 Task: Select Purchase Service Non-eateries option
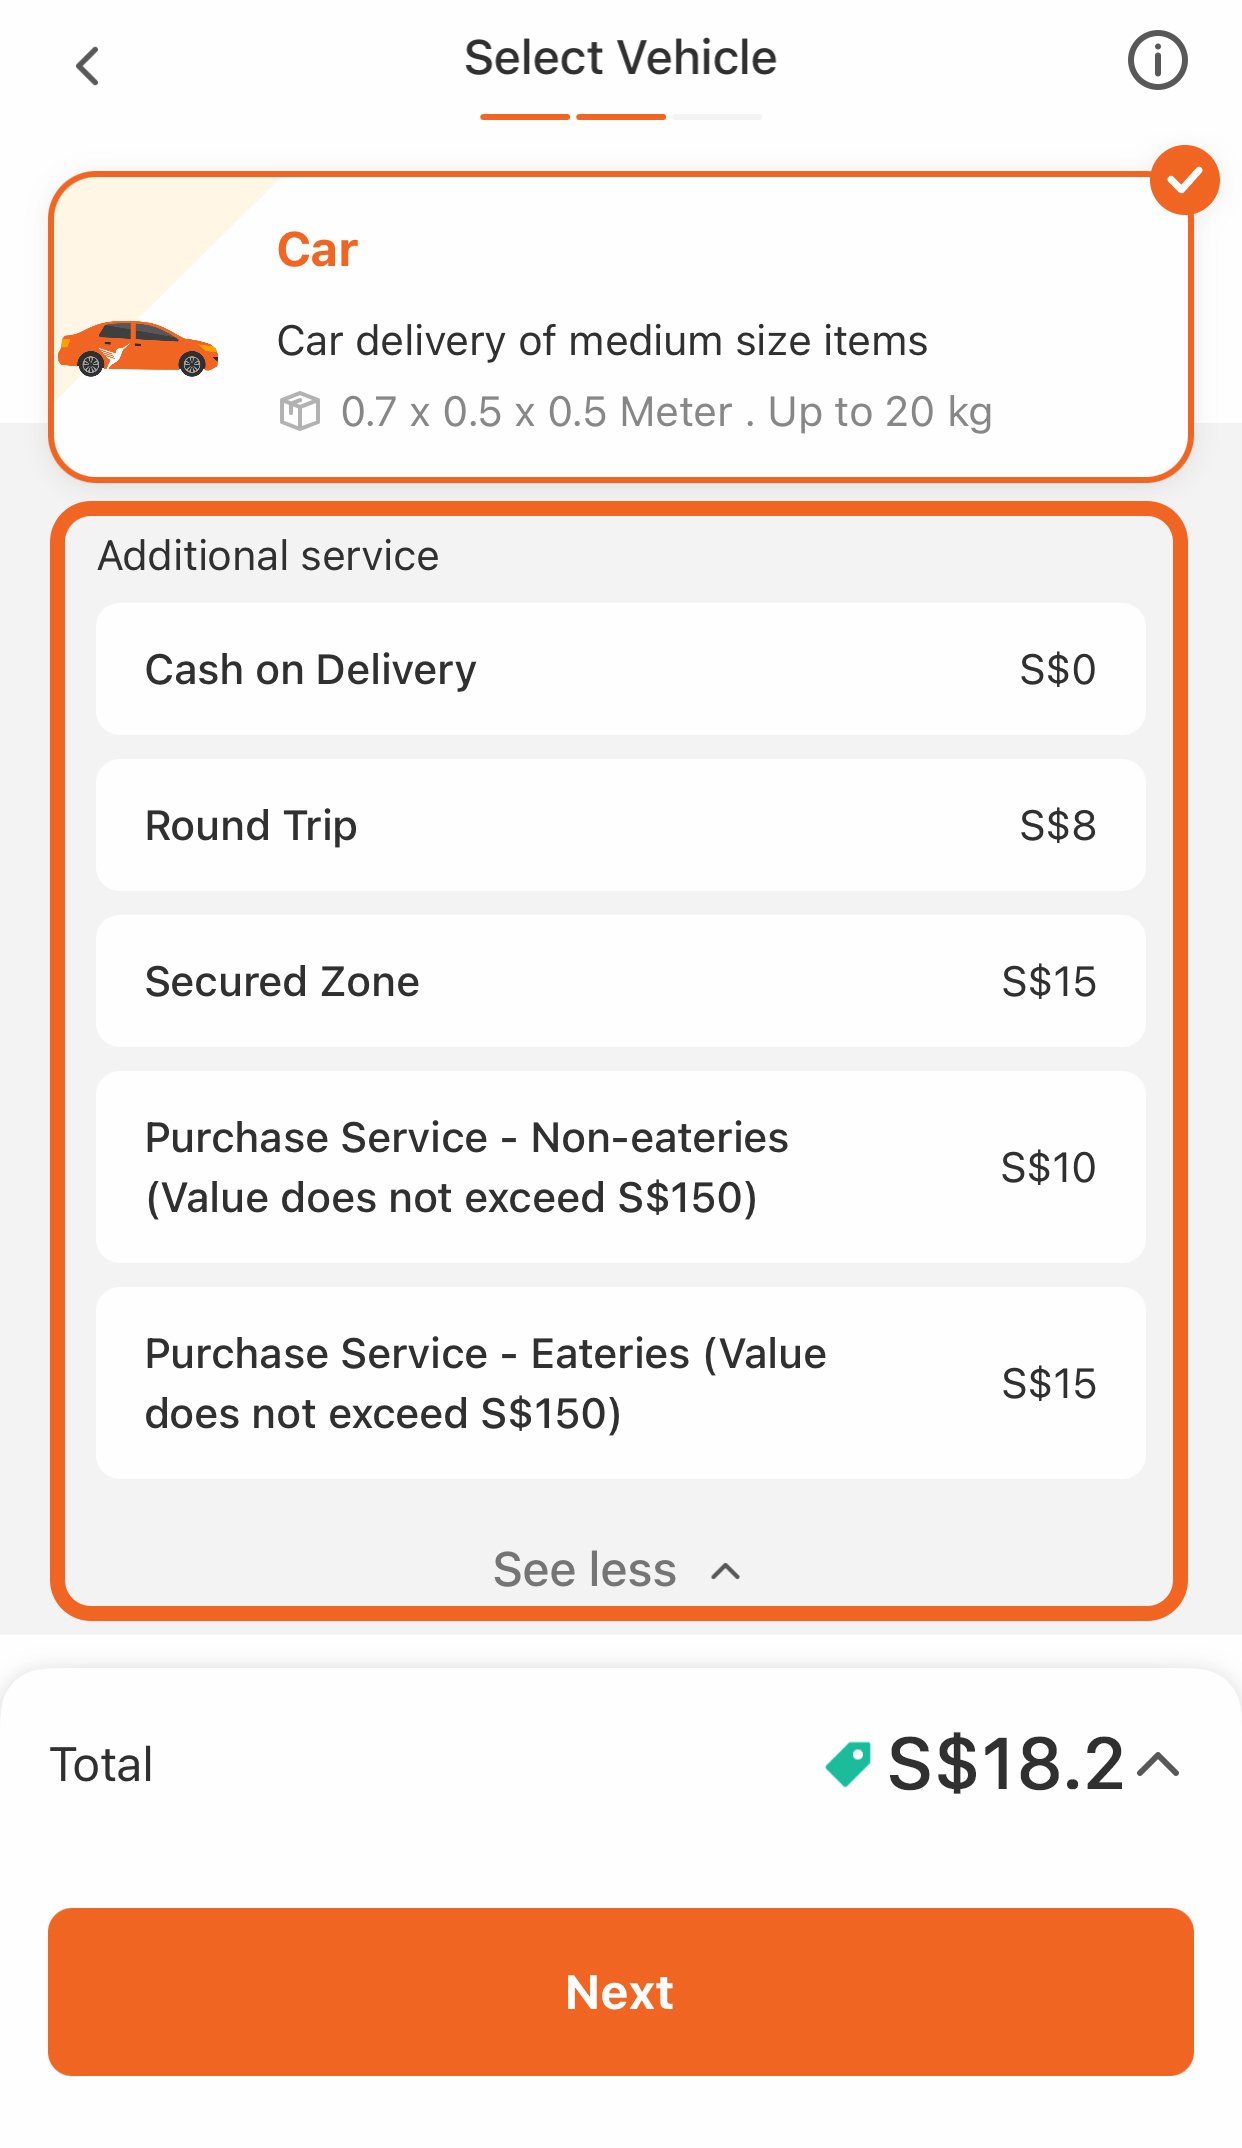point(620,1167)
